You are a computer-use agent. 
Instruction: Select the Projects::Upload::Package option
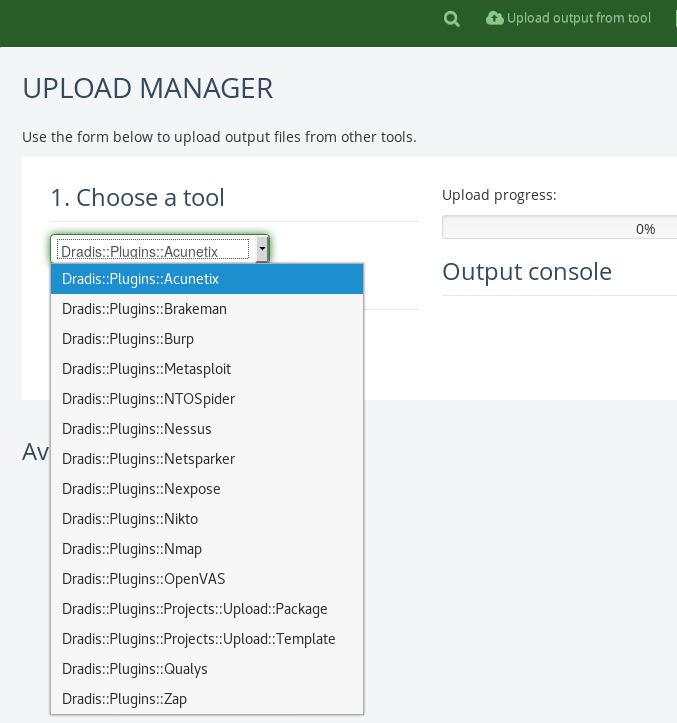(207, 609)
